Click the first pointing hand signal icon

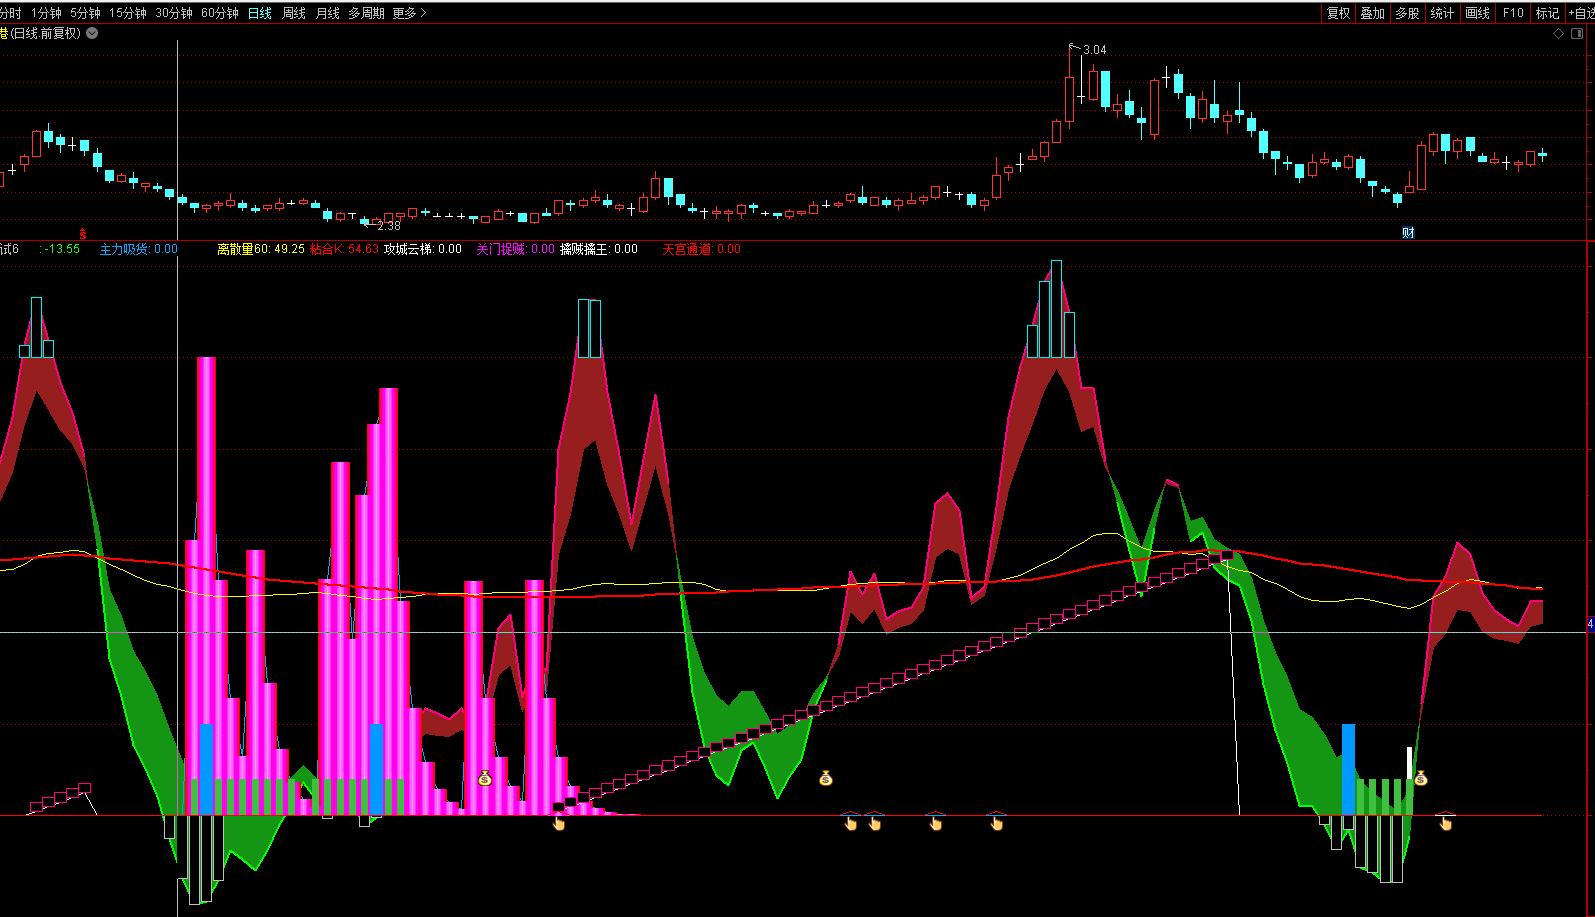click(559, 823)
